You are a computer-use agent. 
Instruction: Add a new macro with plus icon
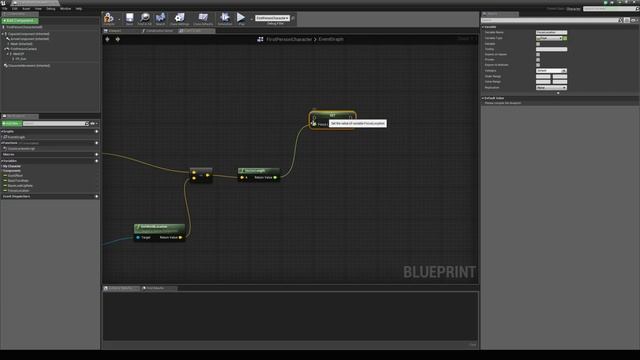pyautogui.click(x=97, y=154)
